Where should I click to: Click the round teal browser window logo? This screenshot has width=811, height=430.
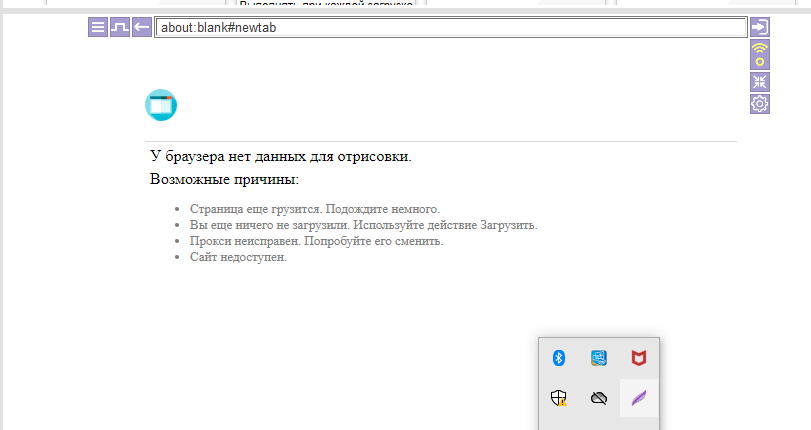tap(161, 105)
